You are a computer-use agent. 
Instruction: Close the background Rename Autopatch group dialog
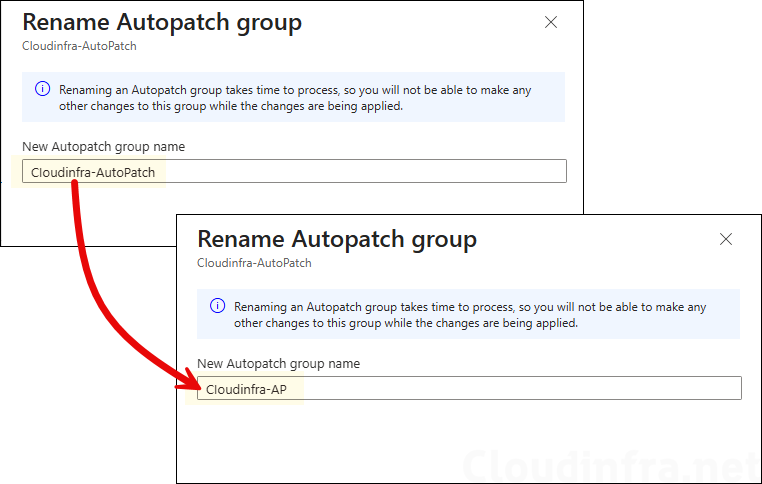click(551, 22)
